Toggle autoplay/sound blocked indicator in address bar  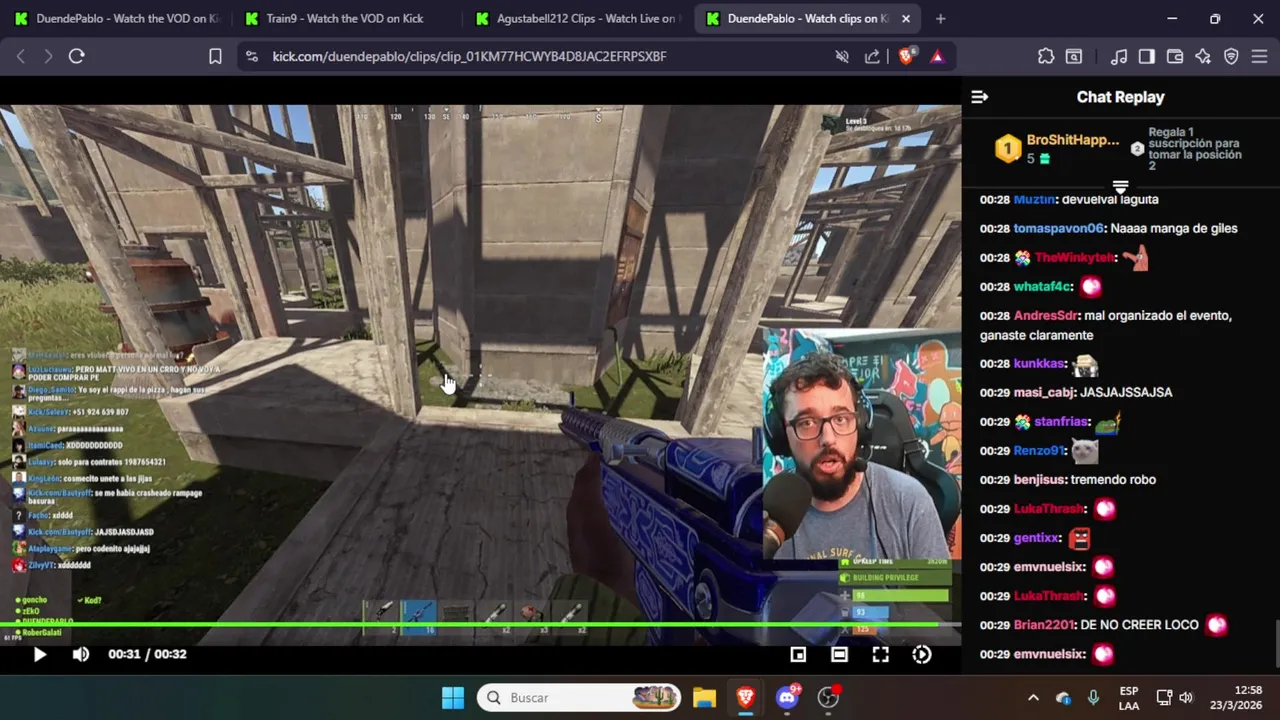click(842, 56)
